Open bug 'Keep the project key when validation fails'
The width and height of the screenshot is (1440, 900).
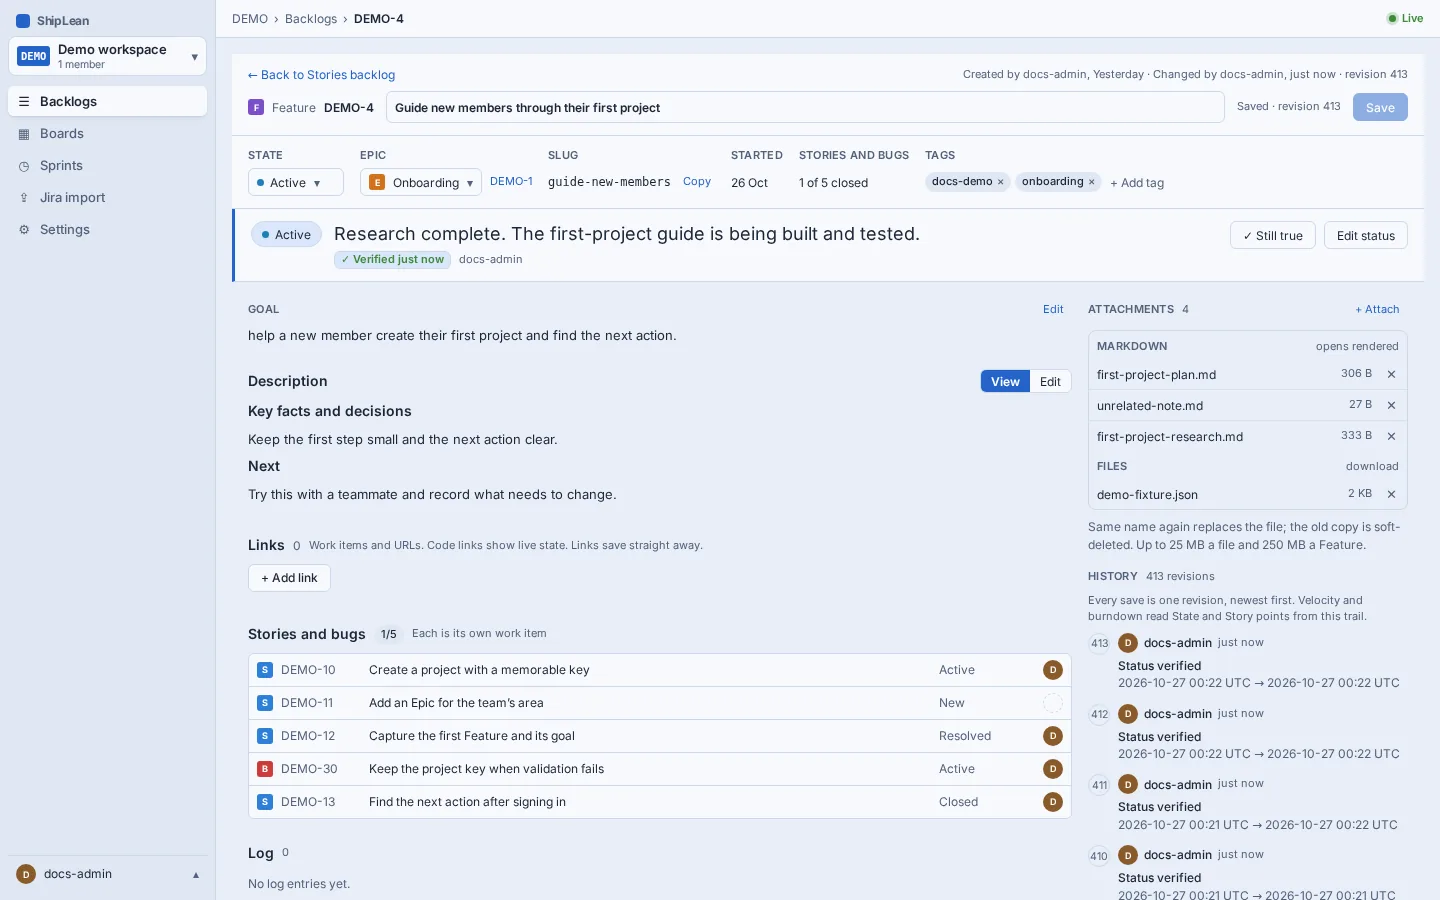[486, 769]
